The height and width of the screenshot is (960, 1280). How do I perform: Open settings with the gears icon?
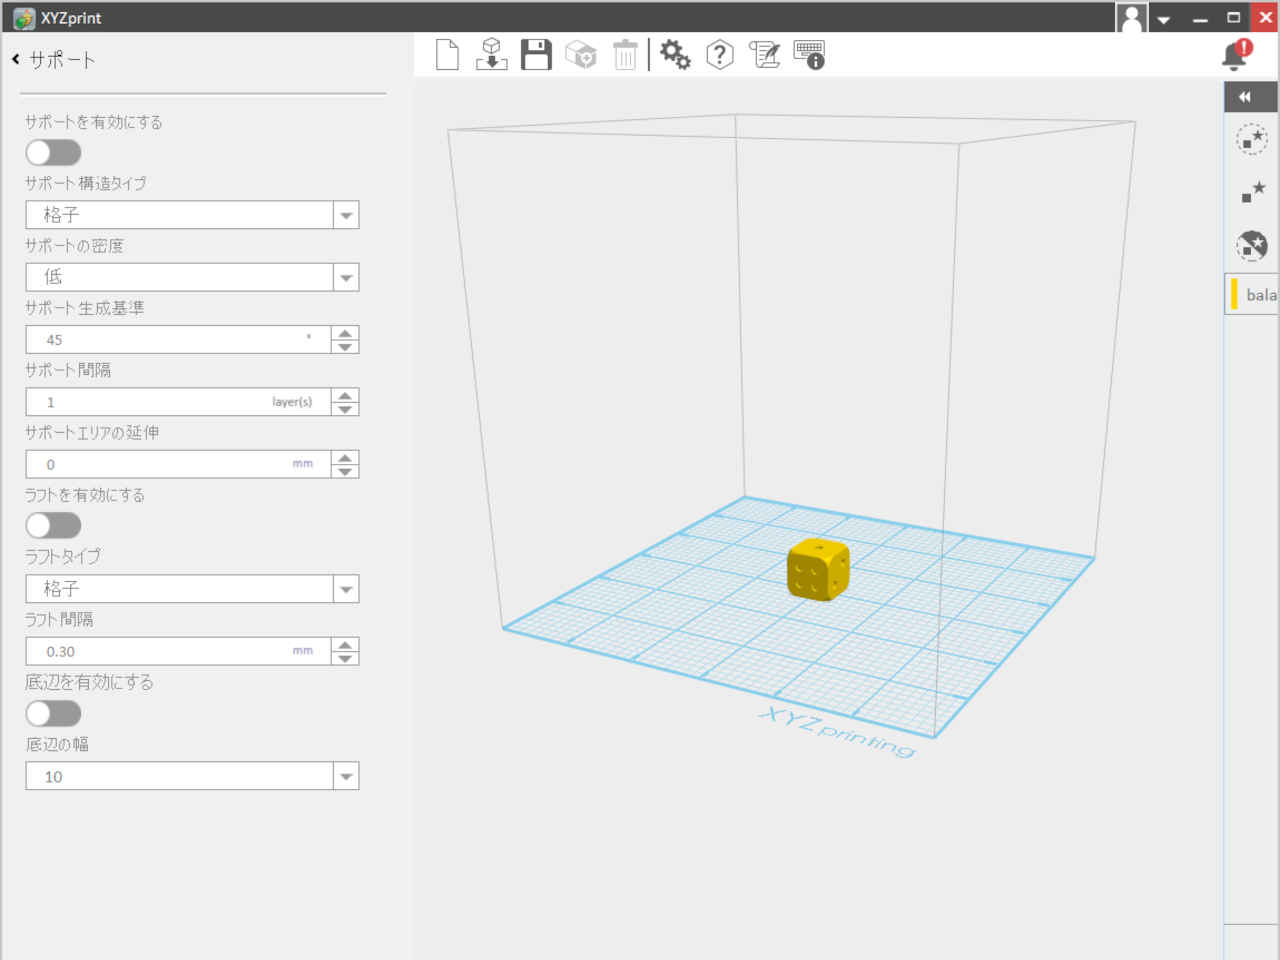pos(675,55)
